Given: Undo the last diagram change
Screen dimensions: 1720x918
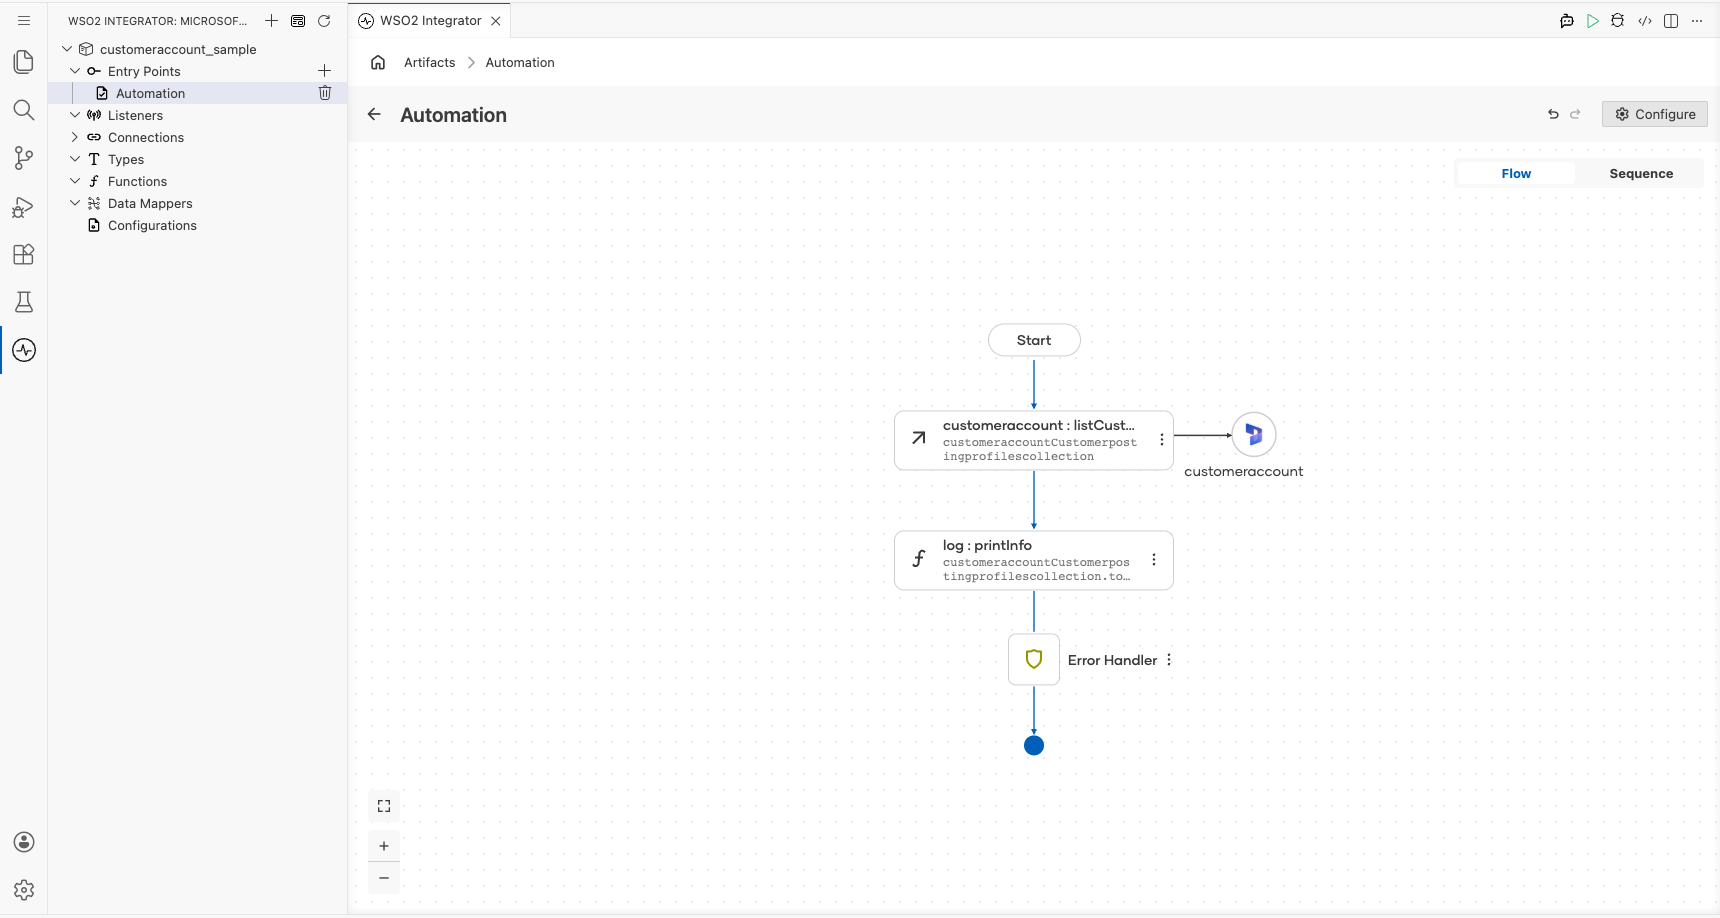Looking at the screenshot, I should tap(1553, 114).
